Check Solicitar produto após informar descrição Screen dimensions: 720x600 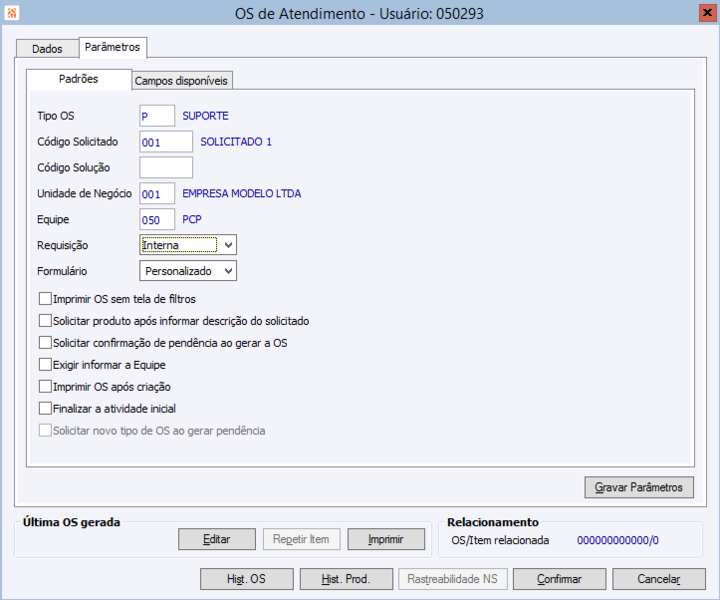[x=45, y=321]
